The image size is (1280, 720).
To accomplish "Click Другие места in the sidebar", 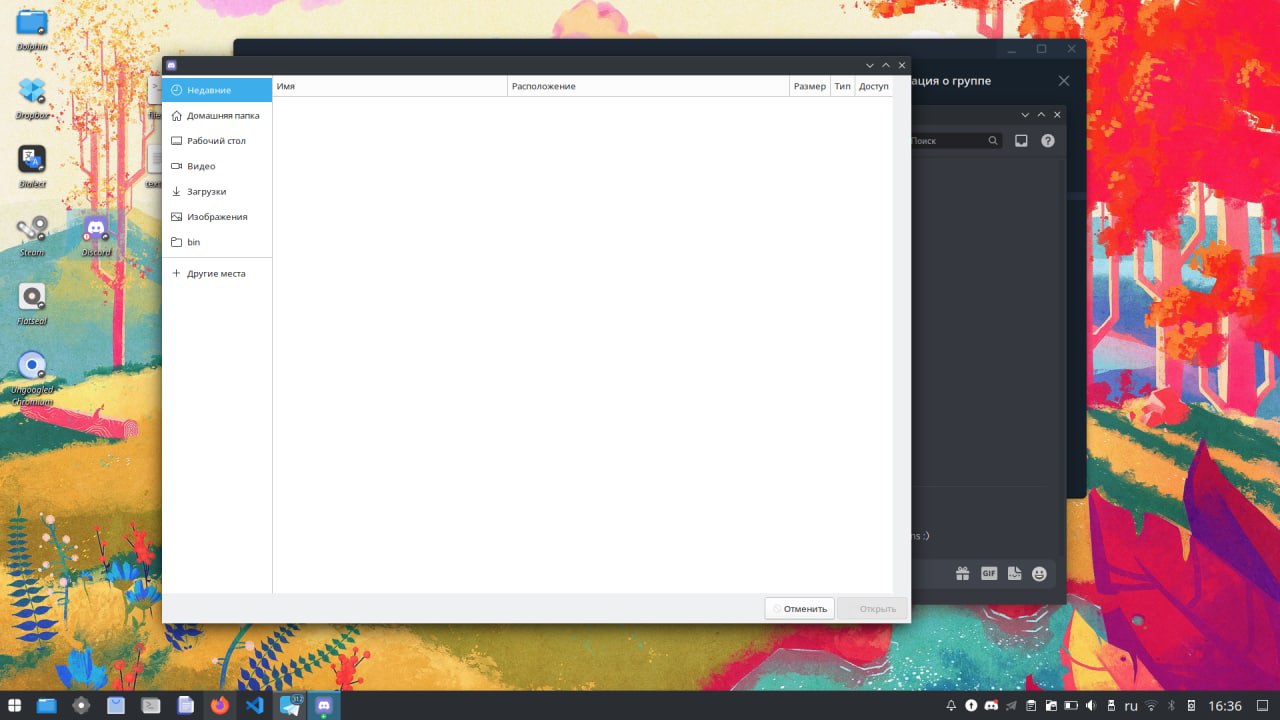I will pos(217,273).
